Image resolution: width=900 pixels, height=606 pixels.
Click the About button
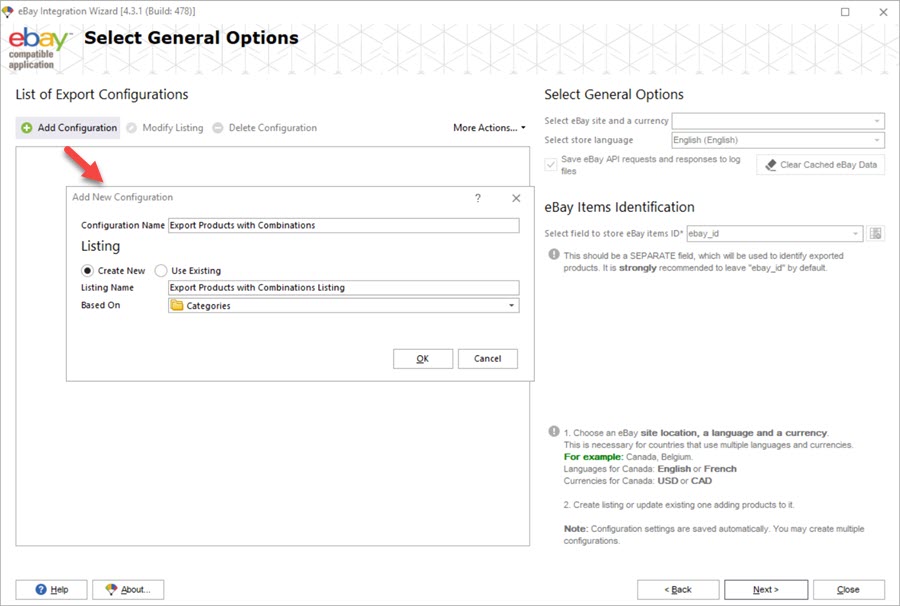point(128,589)
